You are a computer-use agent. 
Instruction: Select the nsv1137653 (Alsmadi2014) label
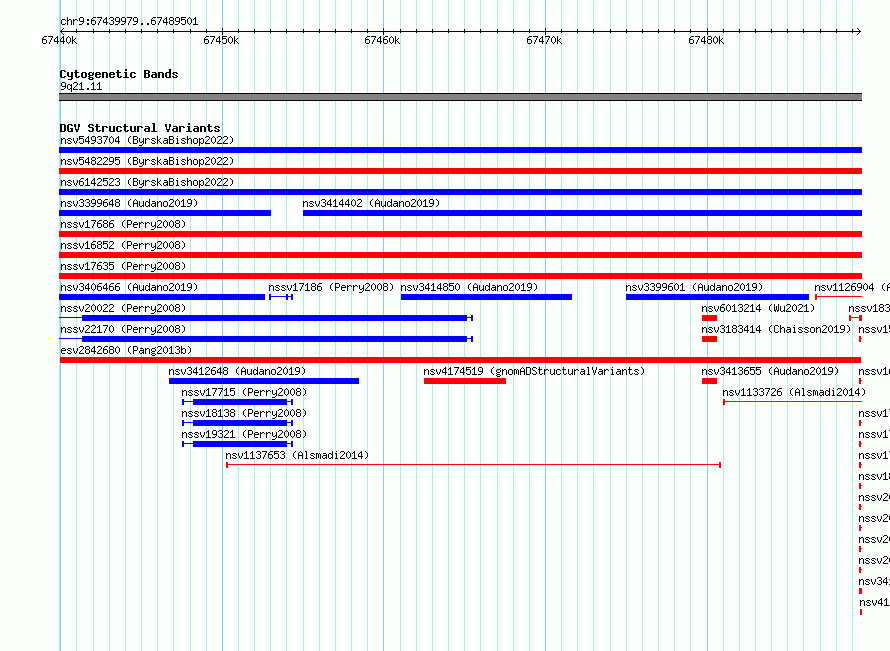tap(297, 455)
